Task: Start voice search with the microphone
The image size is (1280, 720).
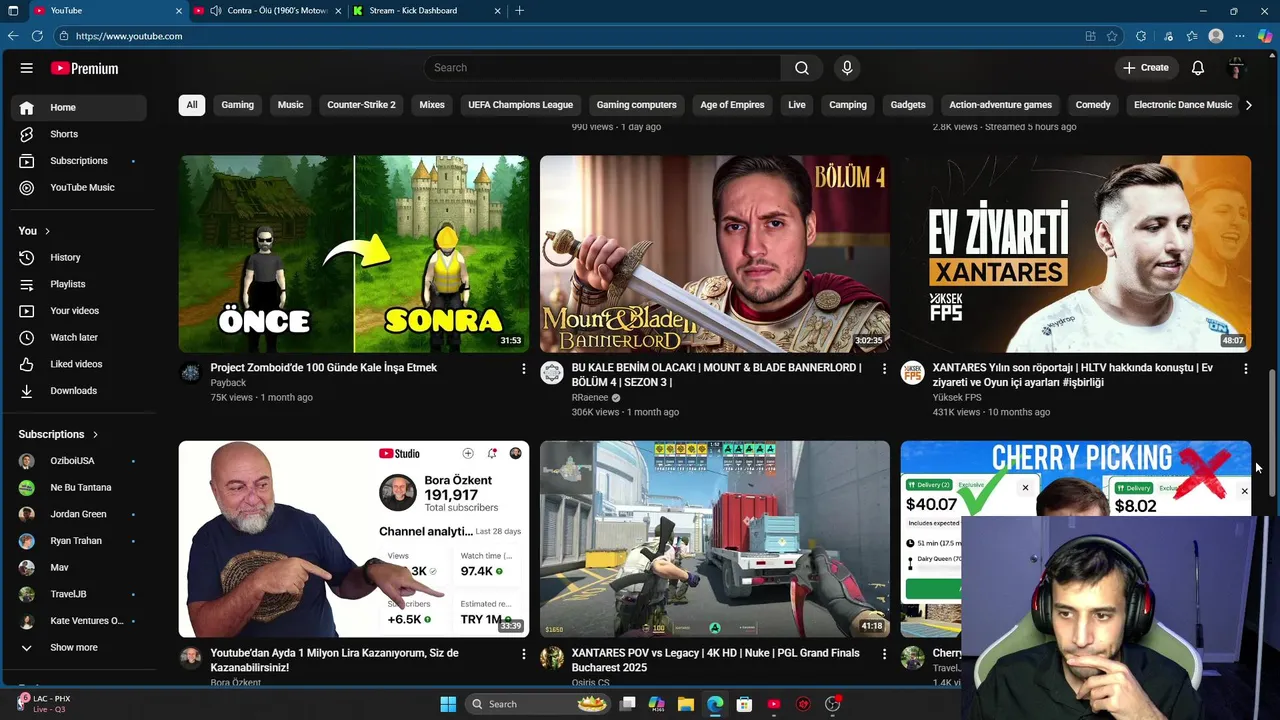Action: tap(847, 68)
